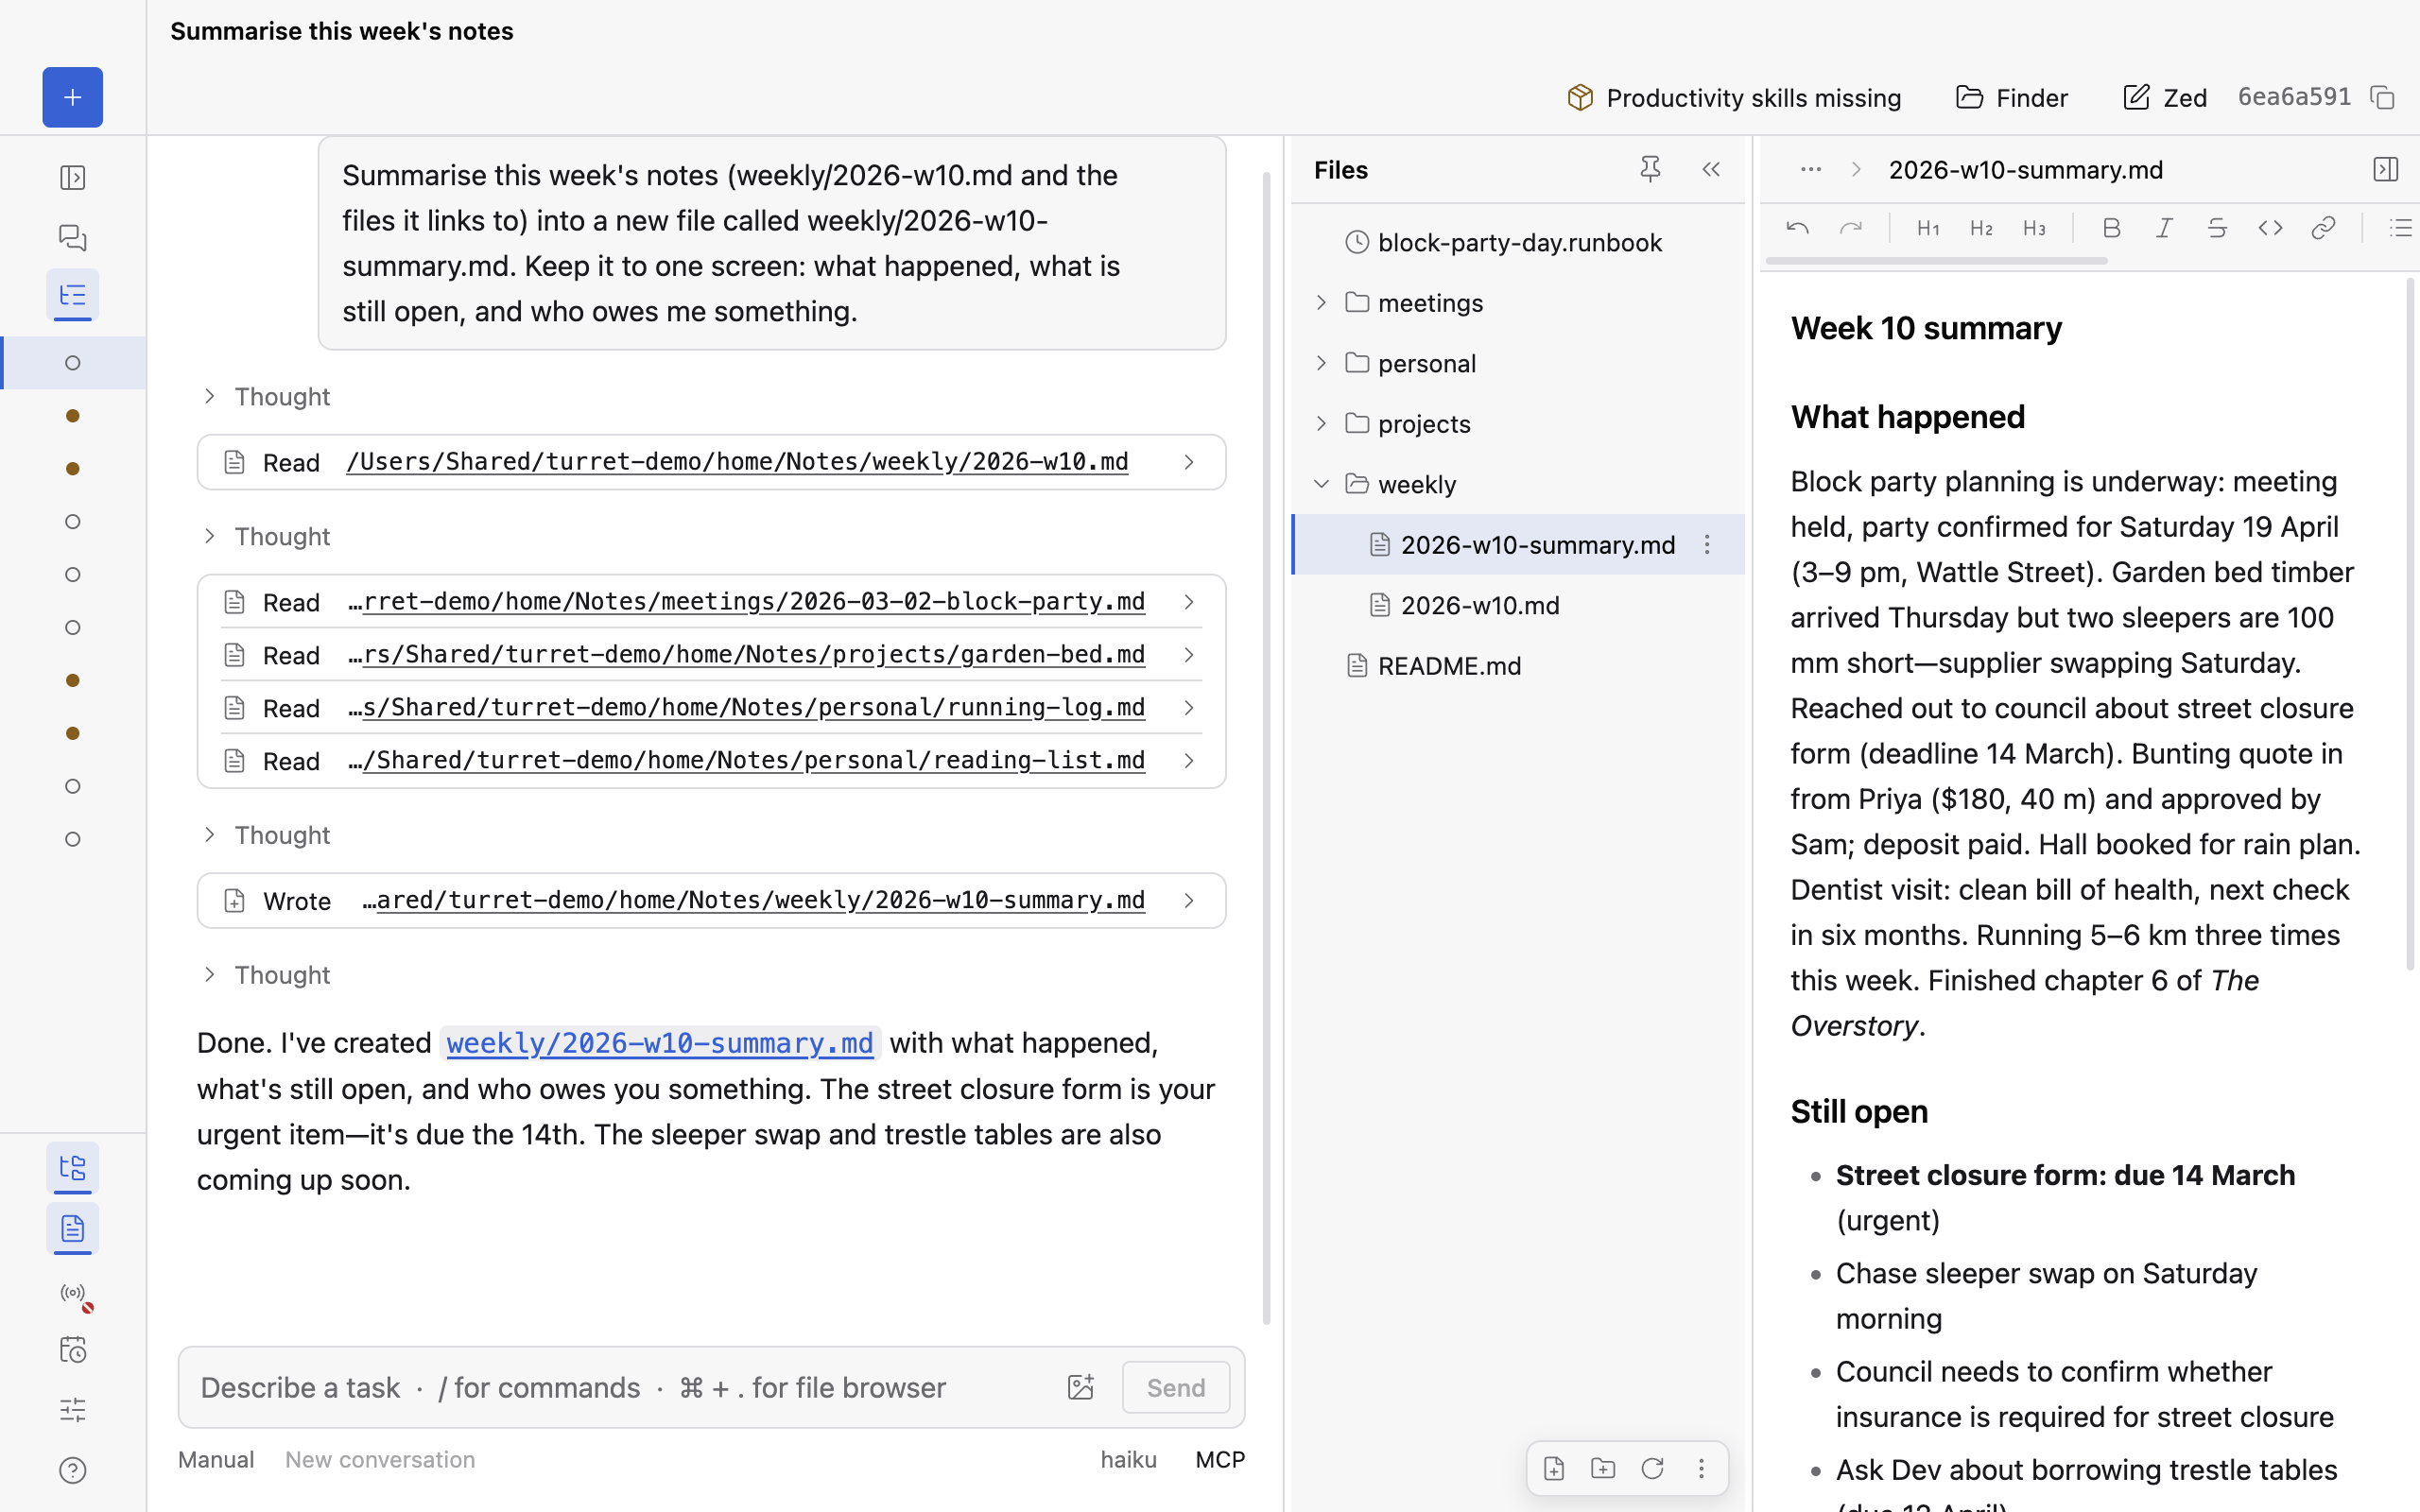Image resolution: width=2420 pixels, height=1512 pixels.
Task: Select block-party-day.runbook file
Action: [x=1518, y=242]
